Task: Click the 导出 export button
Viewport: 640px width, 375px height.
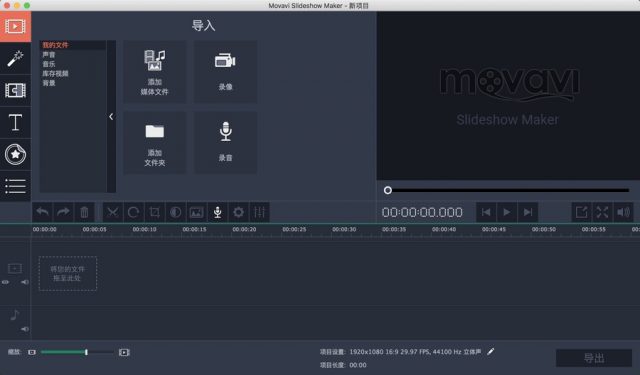Action: 594,358
